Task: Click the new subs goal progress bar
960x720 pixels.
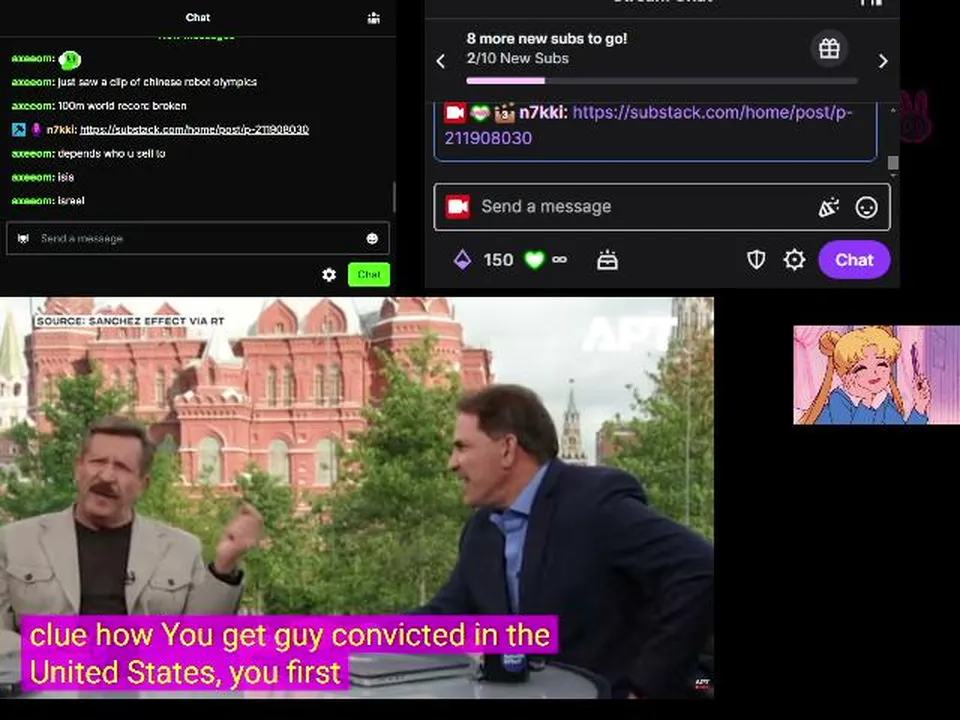Action: tap(662, 81)
